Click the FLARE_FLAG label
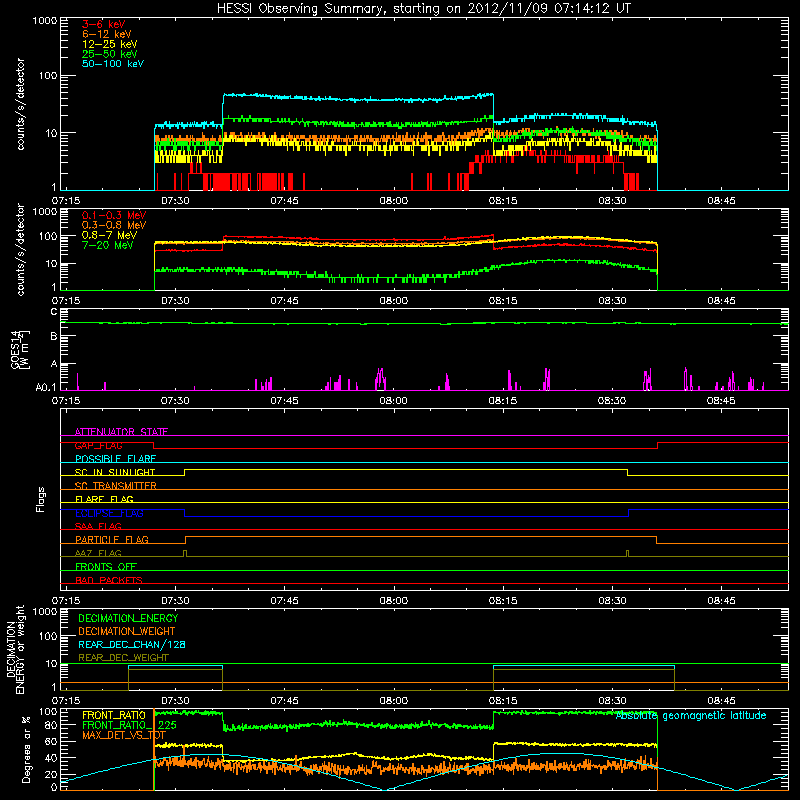Image resolution: width=800 pixels, height=800 pixels. (x=104, y=499)
